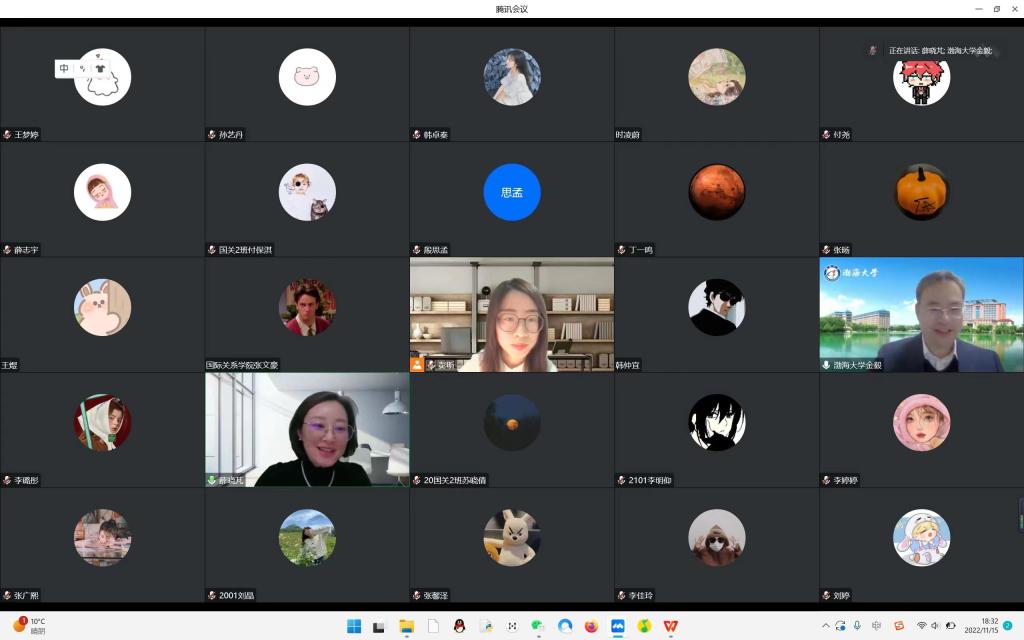
Task: Open WeChat from the taskbar
Action: [538, 626]
